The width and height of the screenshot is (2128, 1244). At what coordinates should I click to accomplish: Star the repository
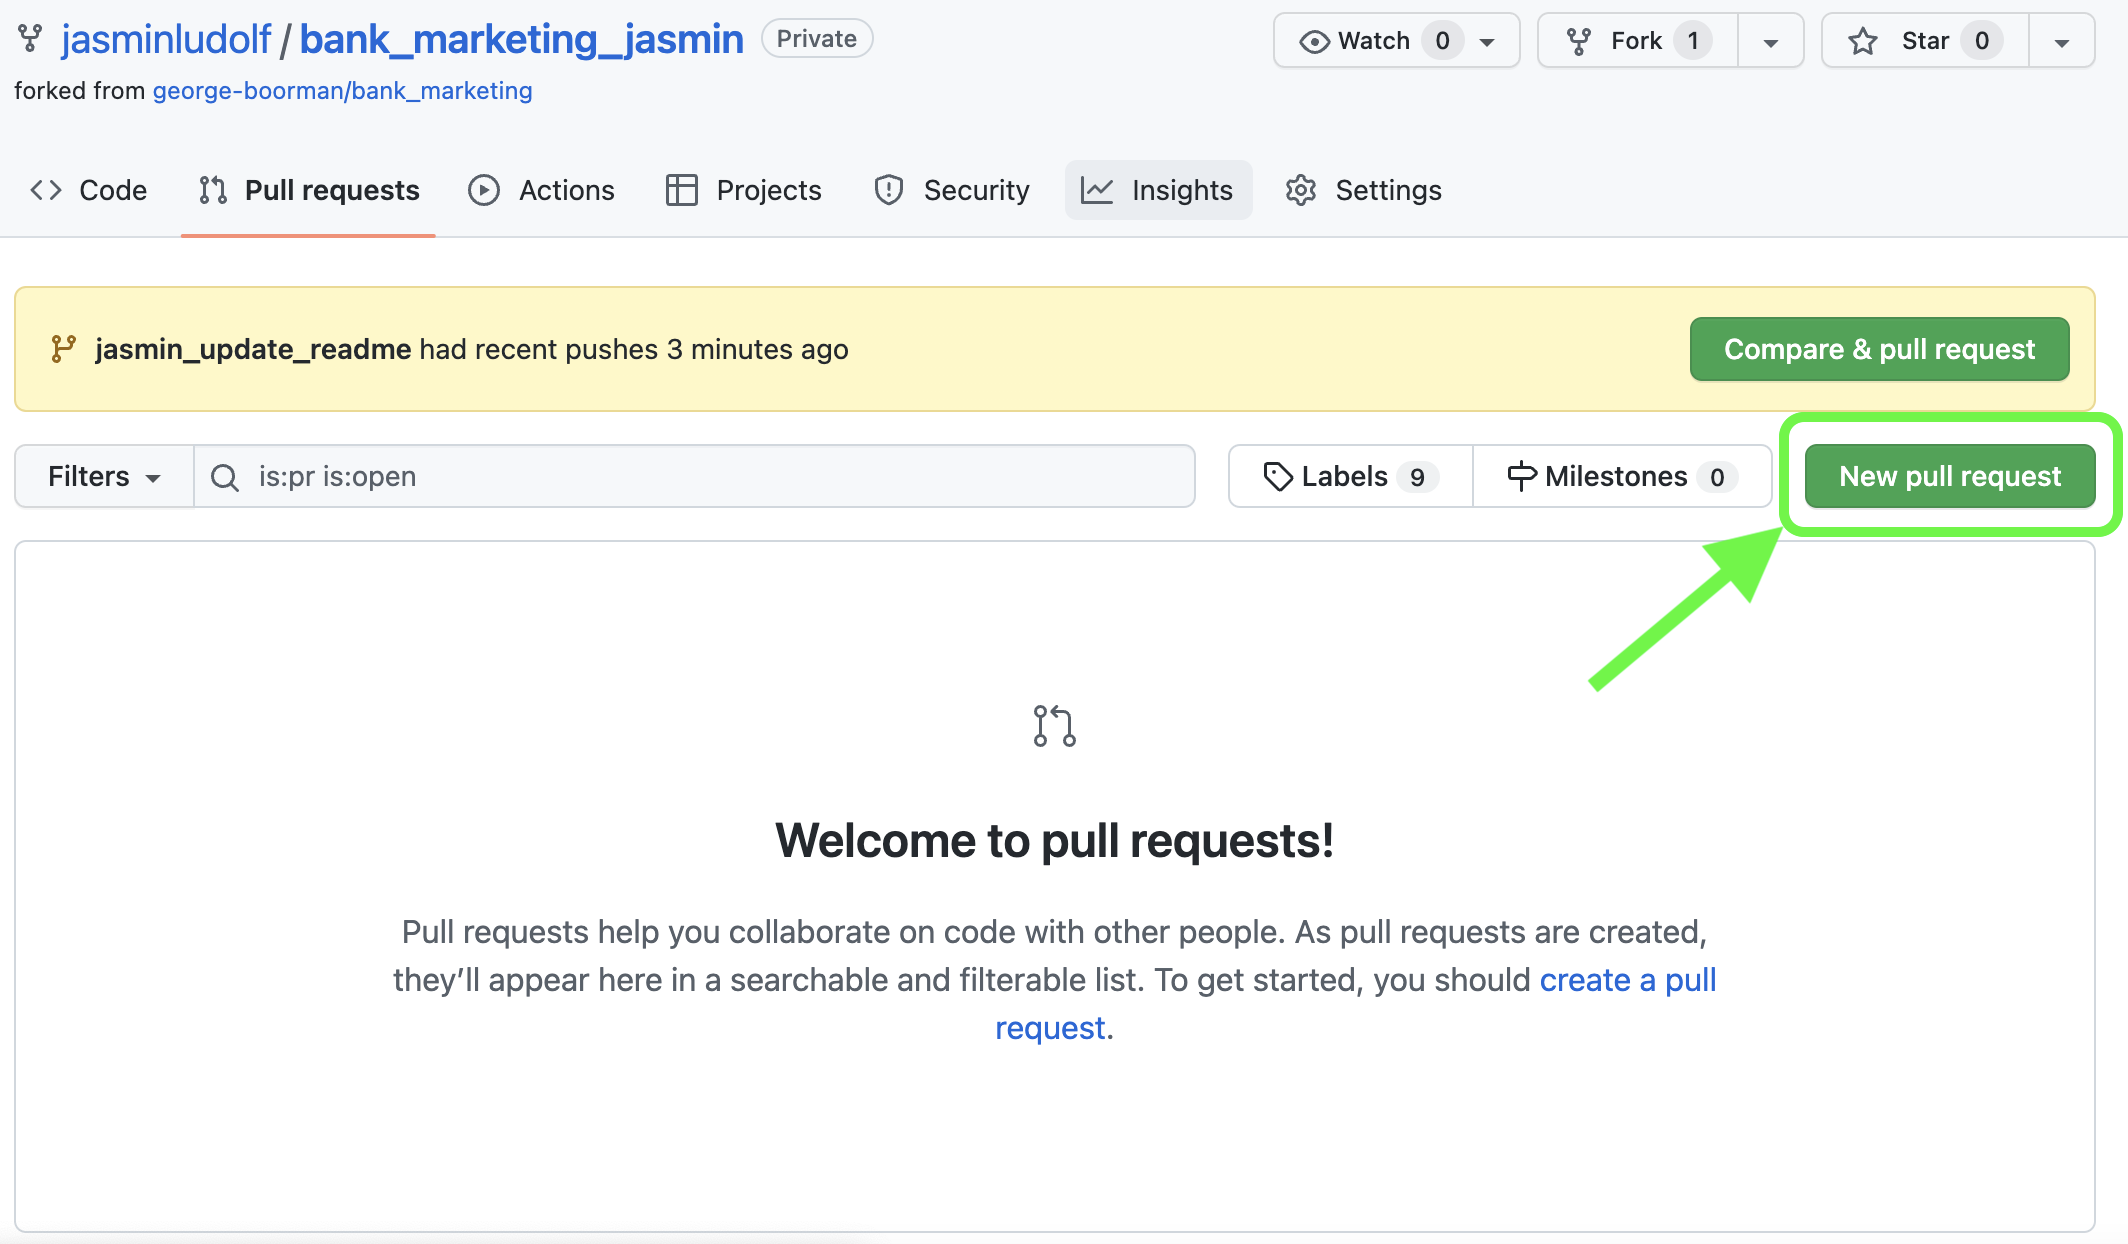pyautogui.click(x=1925, y=41)
